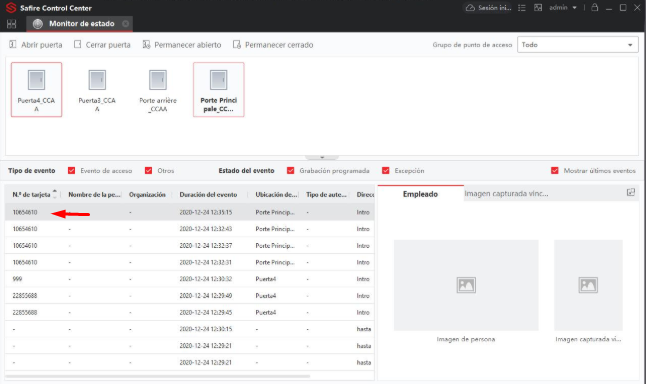The height and width of the screenshot is (384, 646).
Task: Toggle Evento de acceso checkbox
Action: pyautogui.click(x=72, y=171)
